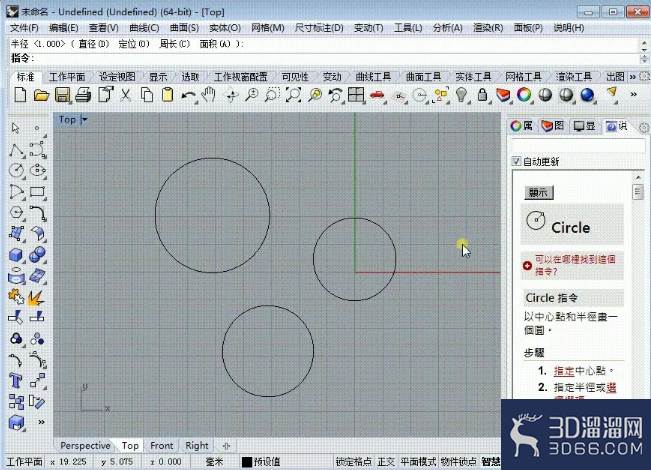Switch to the Perspective viewport tab
This screenshot has height=470, width=651.
pyautogui.click(x=85, y=446)
